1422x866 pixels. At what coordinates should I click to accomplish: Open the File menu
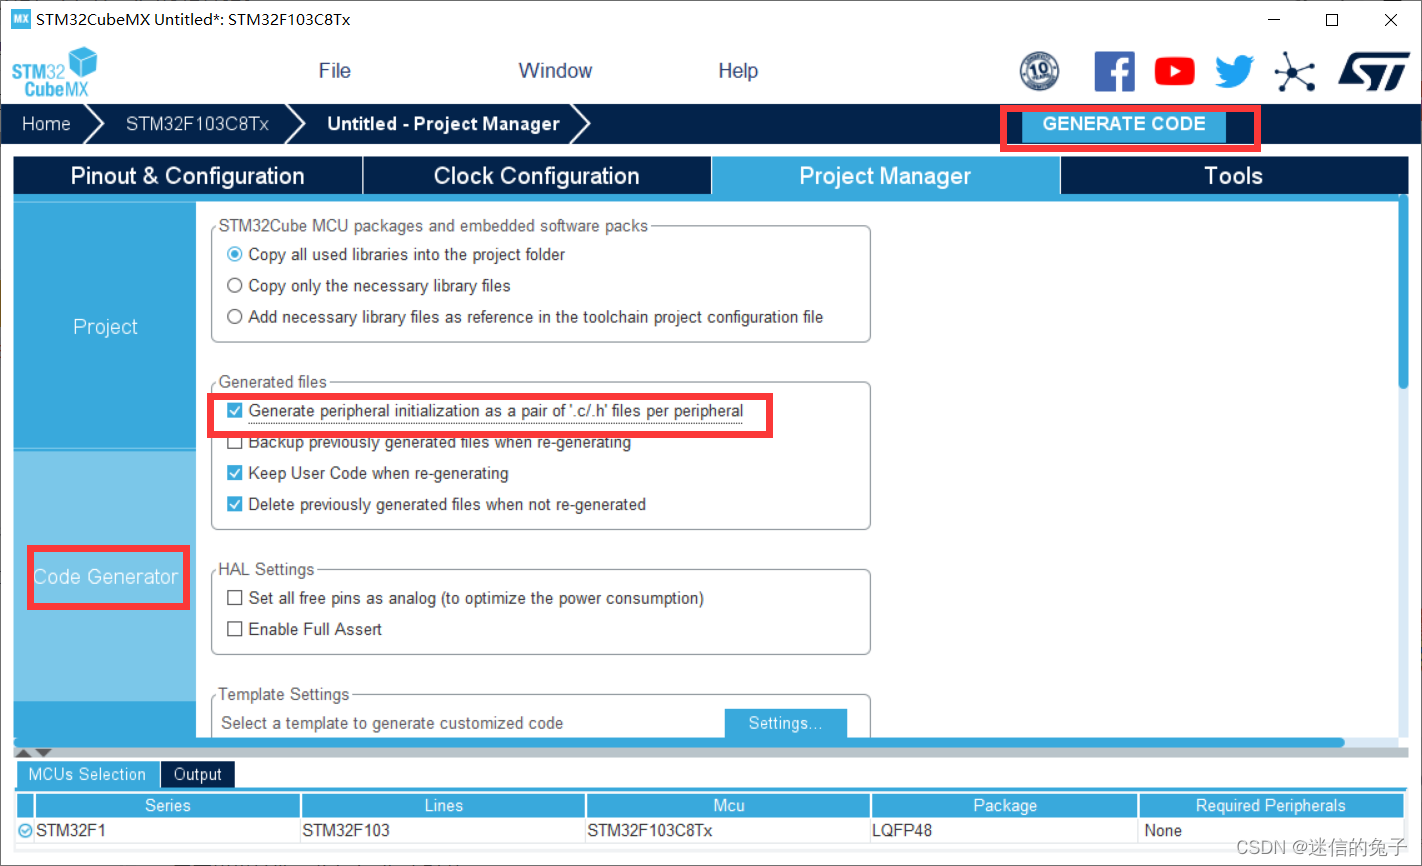(334, 71)
